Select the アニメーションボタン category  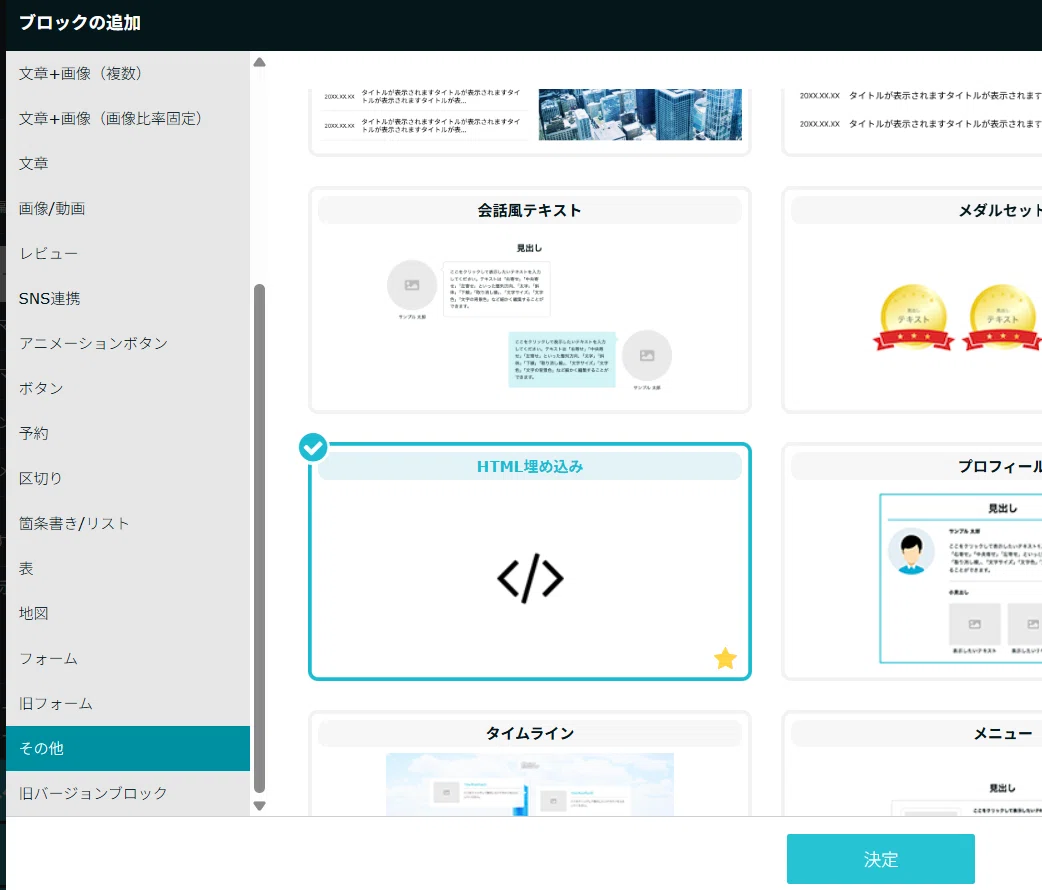(128, 344)
